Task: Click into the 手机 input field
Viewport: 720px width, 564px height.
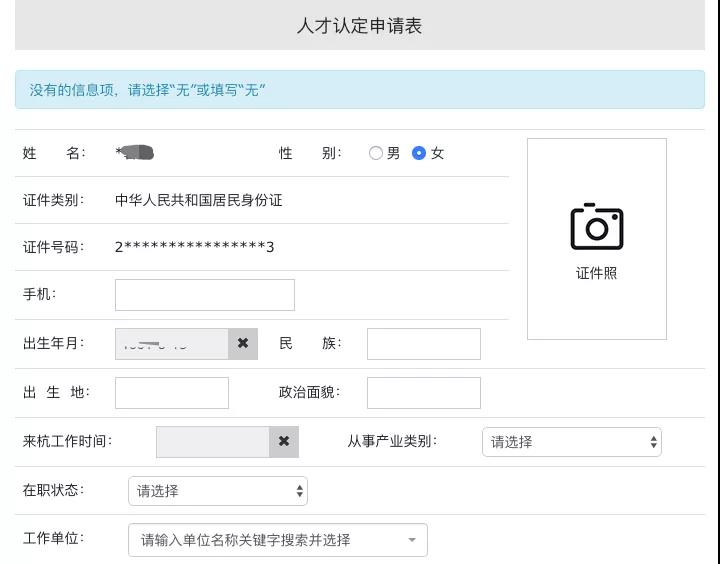Action: [x=205, y=295]
